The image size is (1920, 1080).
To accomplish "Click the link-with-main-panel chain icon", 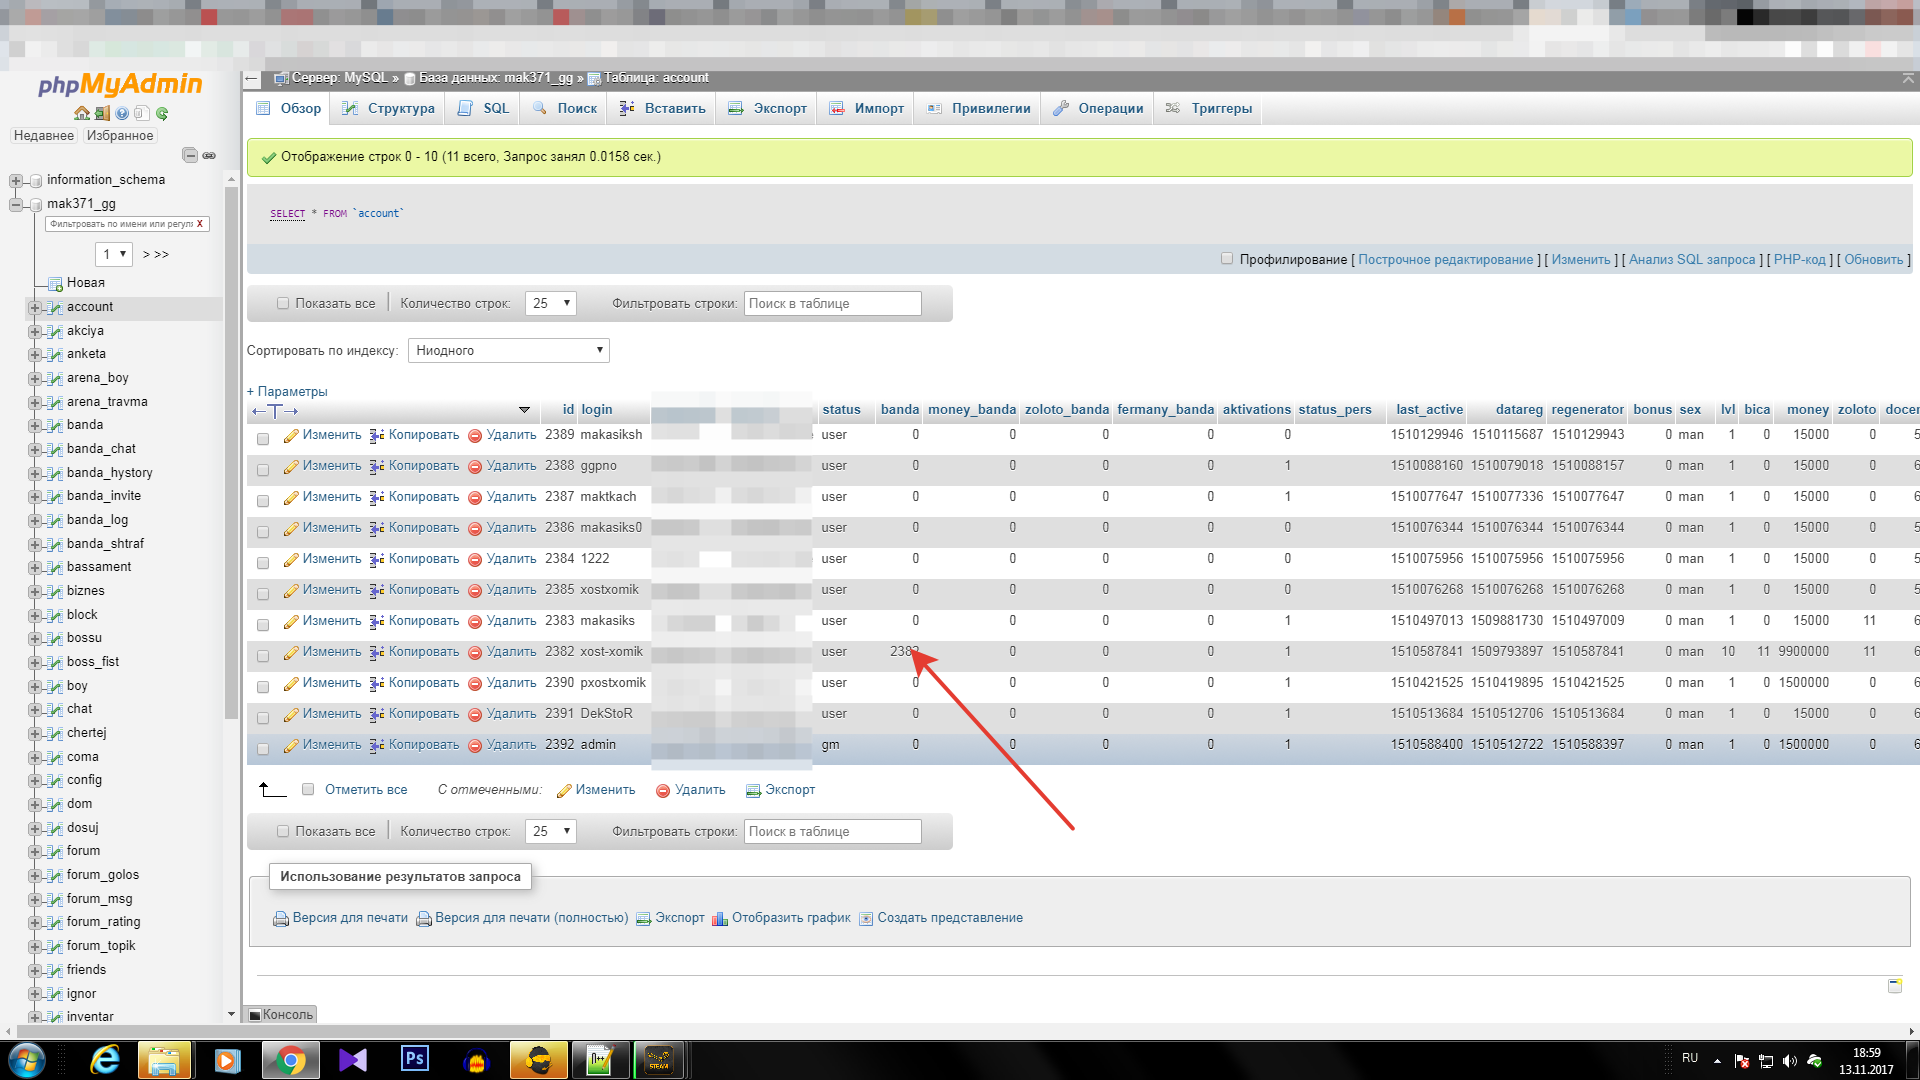I will click(209, 155).
